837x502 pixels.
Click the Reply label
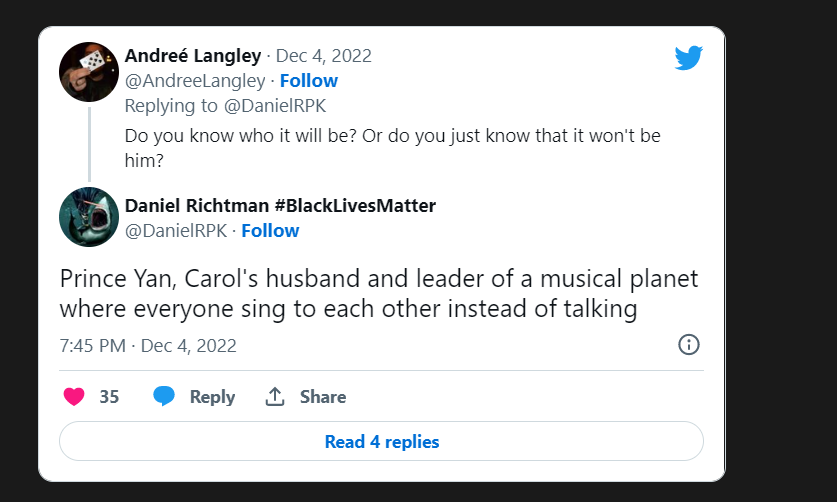coord(212,397)
